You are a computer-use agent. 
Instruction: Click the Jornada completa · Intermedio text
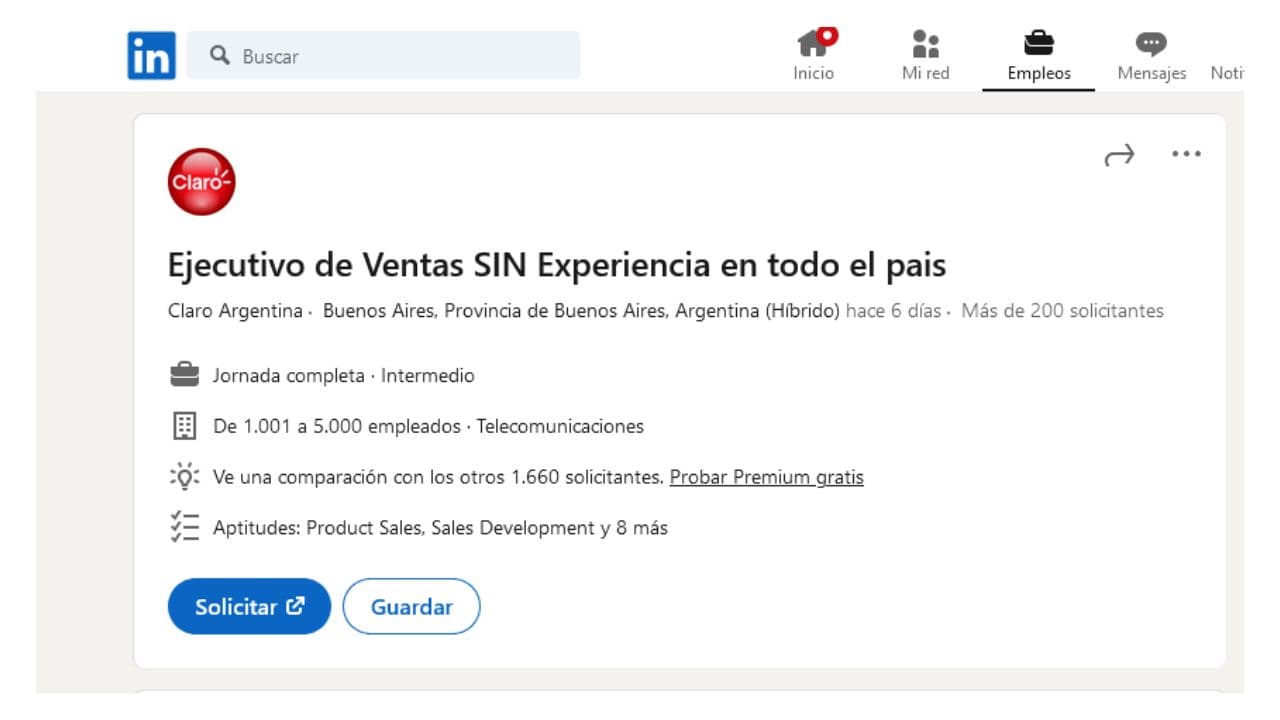point(344,376)
